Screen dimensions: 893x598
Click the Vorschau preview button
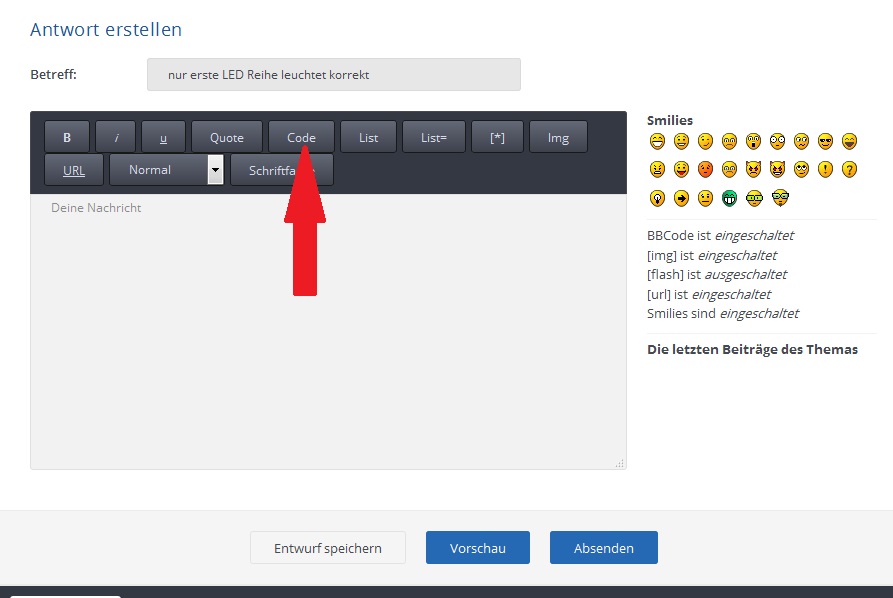[478, 548]
